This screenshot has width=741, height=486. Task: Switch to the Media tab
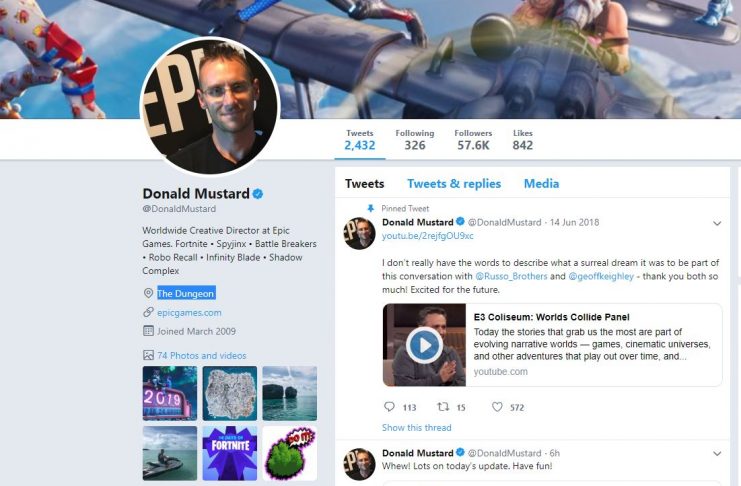click(541, 183)
